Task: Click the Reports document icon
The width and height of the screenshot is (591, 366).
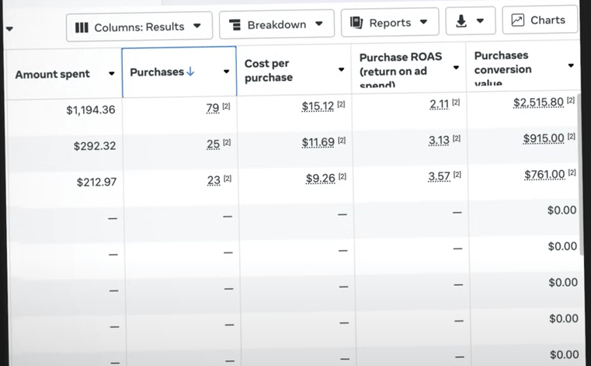Action: (x=356, y=23)
